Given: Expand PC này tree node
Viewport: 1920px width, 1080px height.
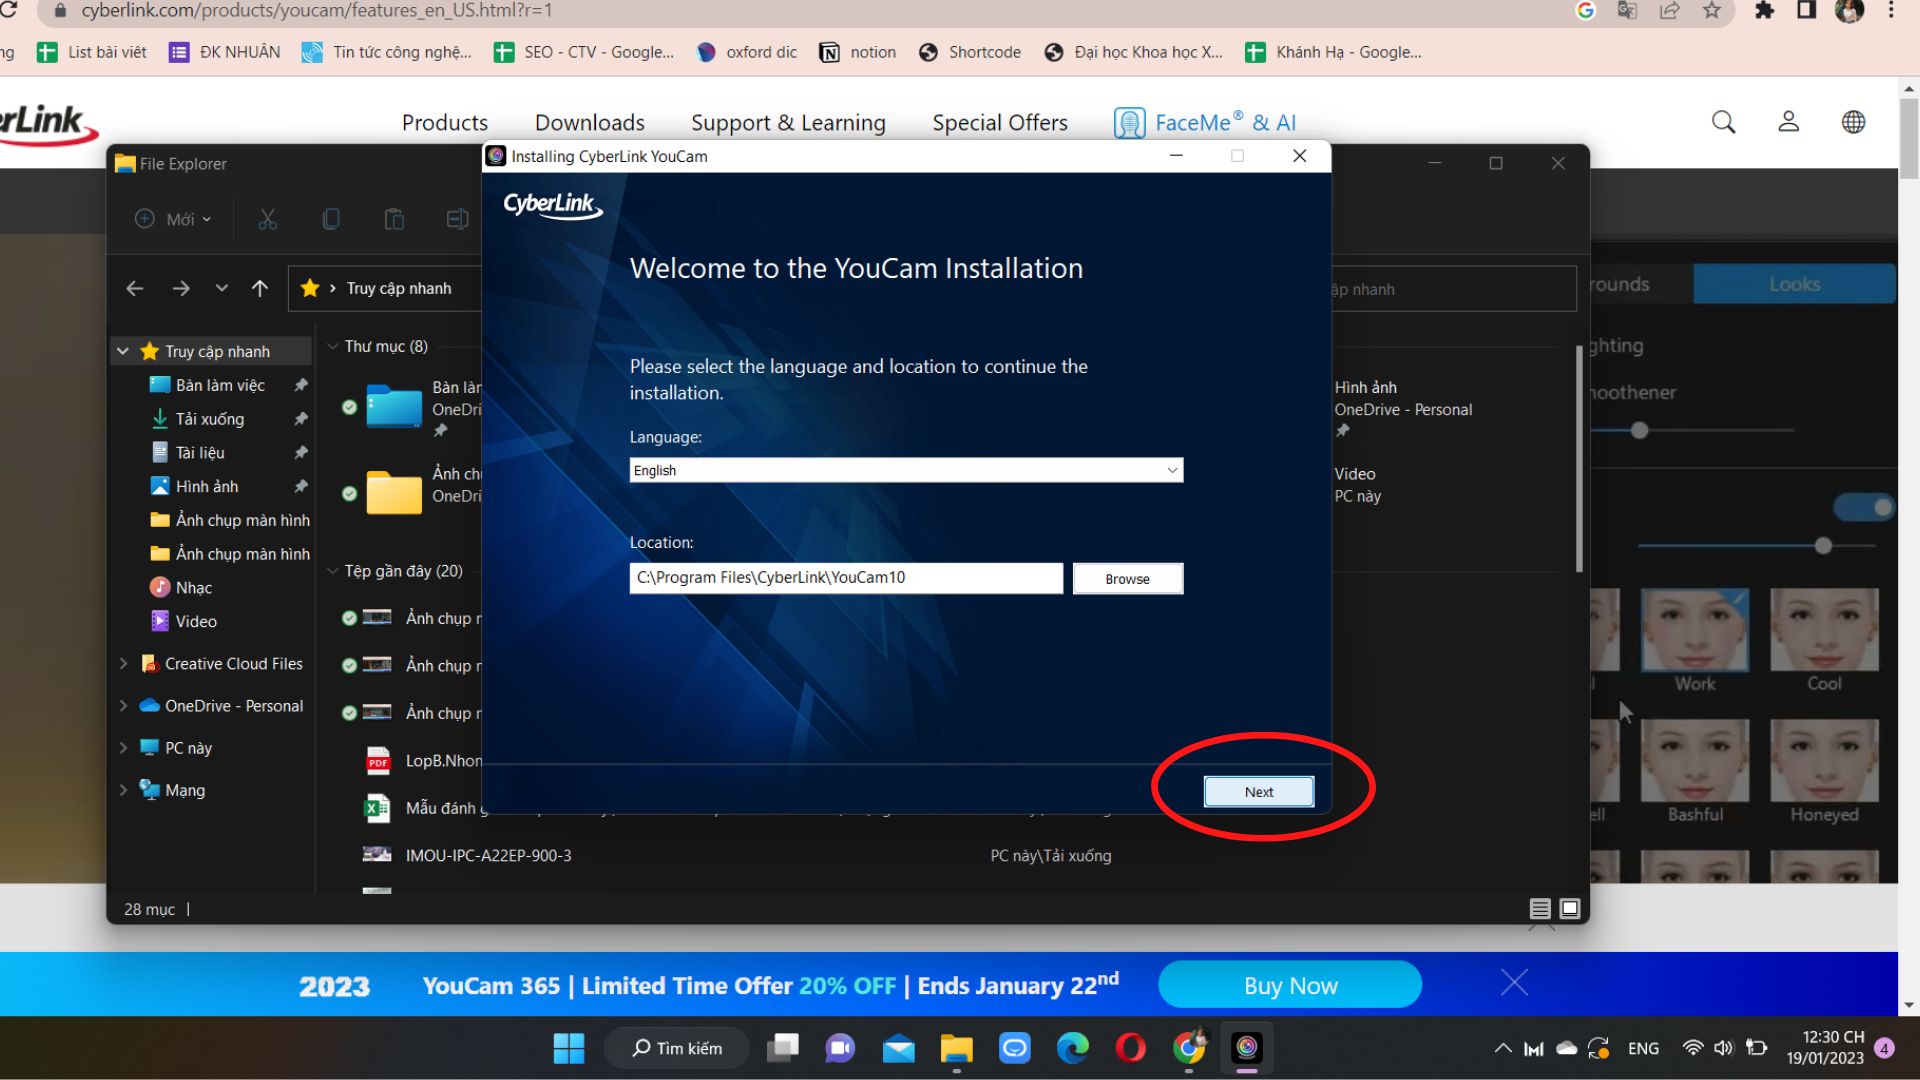Looking at the screenshot, I should click(123, 748).
